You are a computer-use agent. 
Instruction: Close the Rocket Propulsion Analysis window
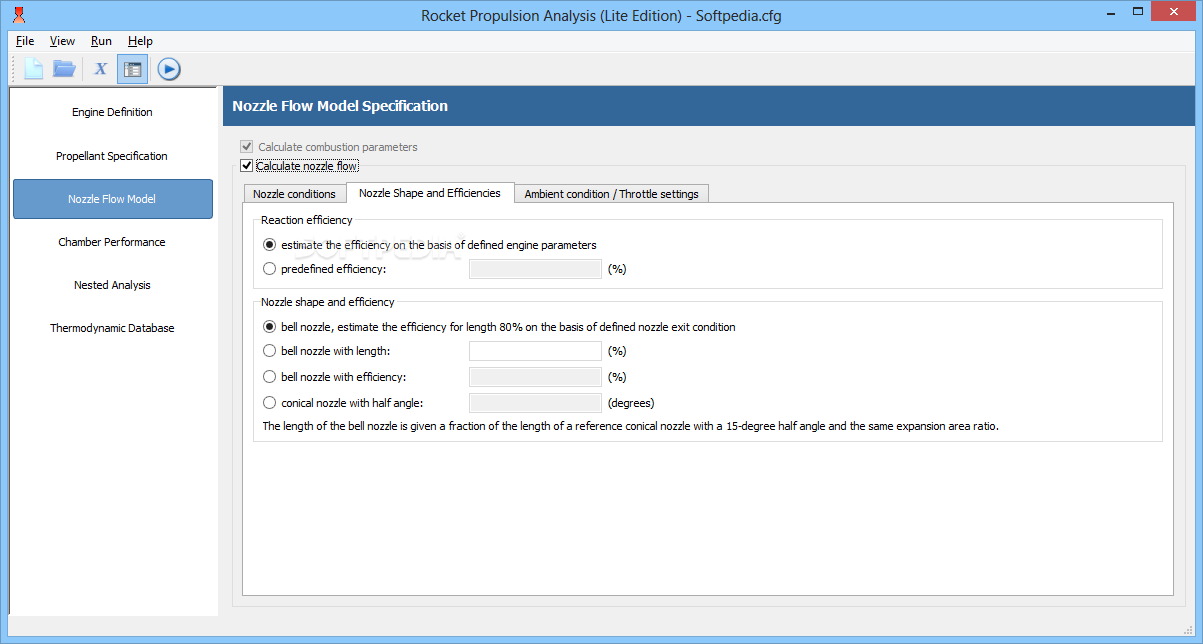[x=1175, y=13]
